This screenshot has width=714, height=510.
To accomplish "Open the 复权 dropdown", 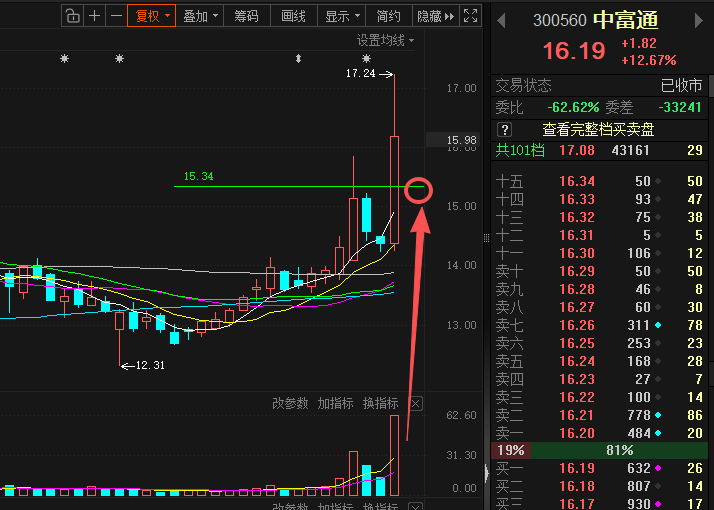I will point(152,16).
